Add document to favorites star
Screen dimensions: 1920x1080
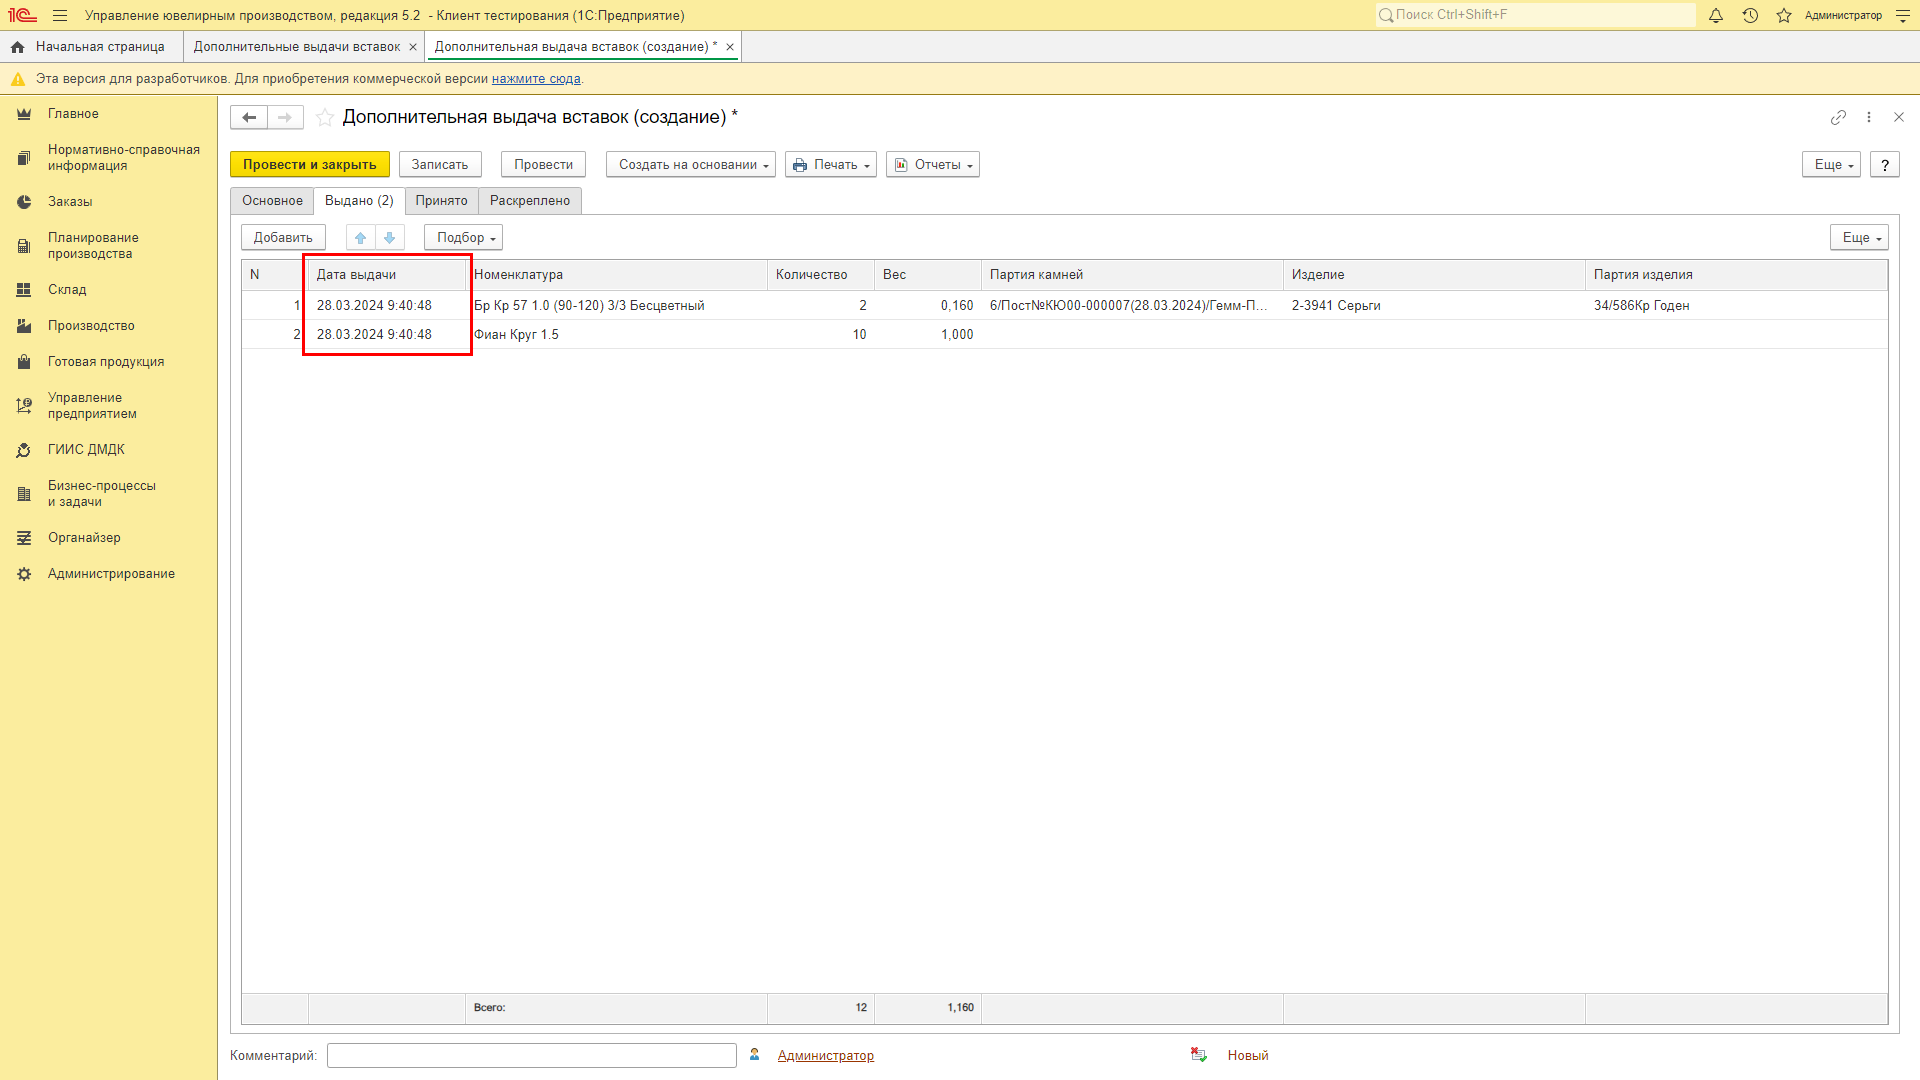point(325,117)
